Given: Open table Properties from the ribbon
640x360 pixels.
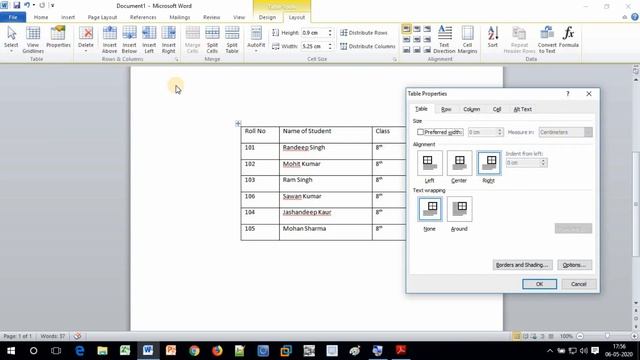Looking at the screenshot, I should click(x=58, y=37).
